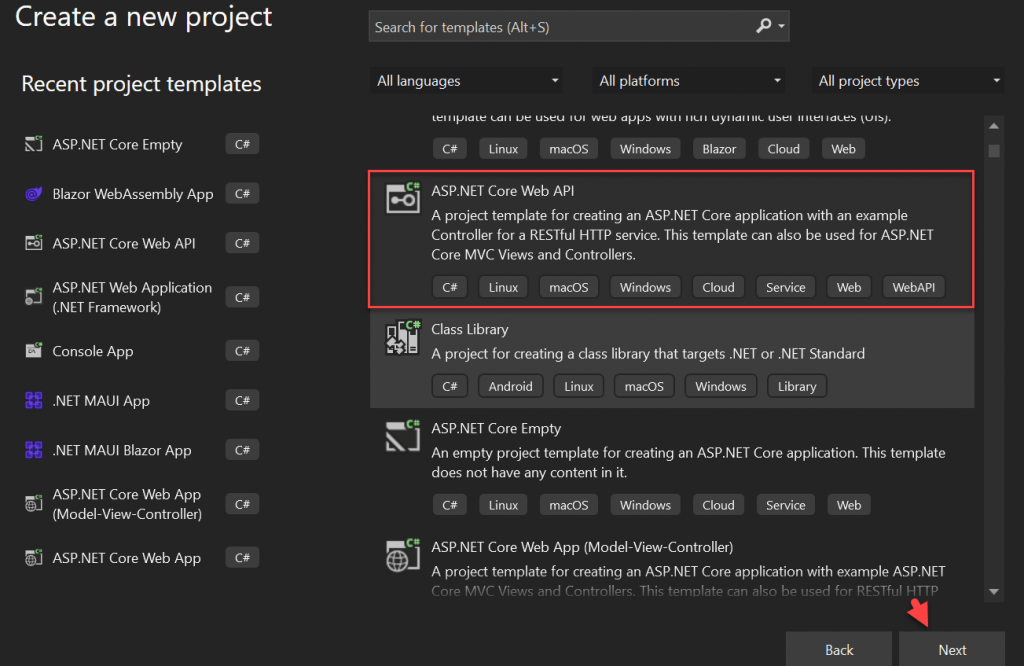Select Blazor WebAssembly App recent template text
This screenshot has height=666, width=1024.
click(x=133, y=194)
